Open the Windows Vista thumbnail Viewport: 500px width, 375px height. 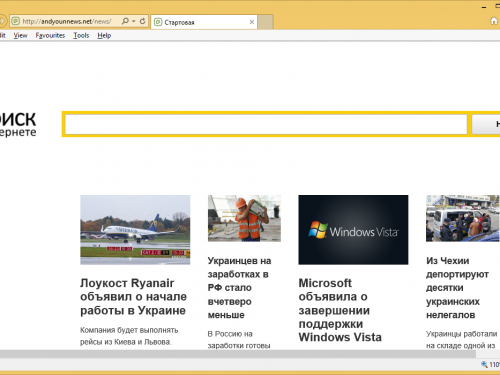tap(353, 230)
